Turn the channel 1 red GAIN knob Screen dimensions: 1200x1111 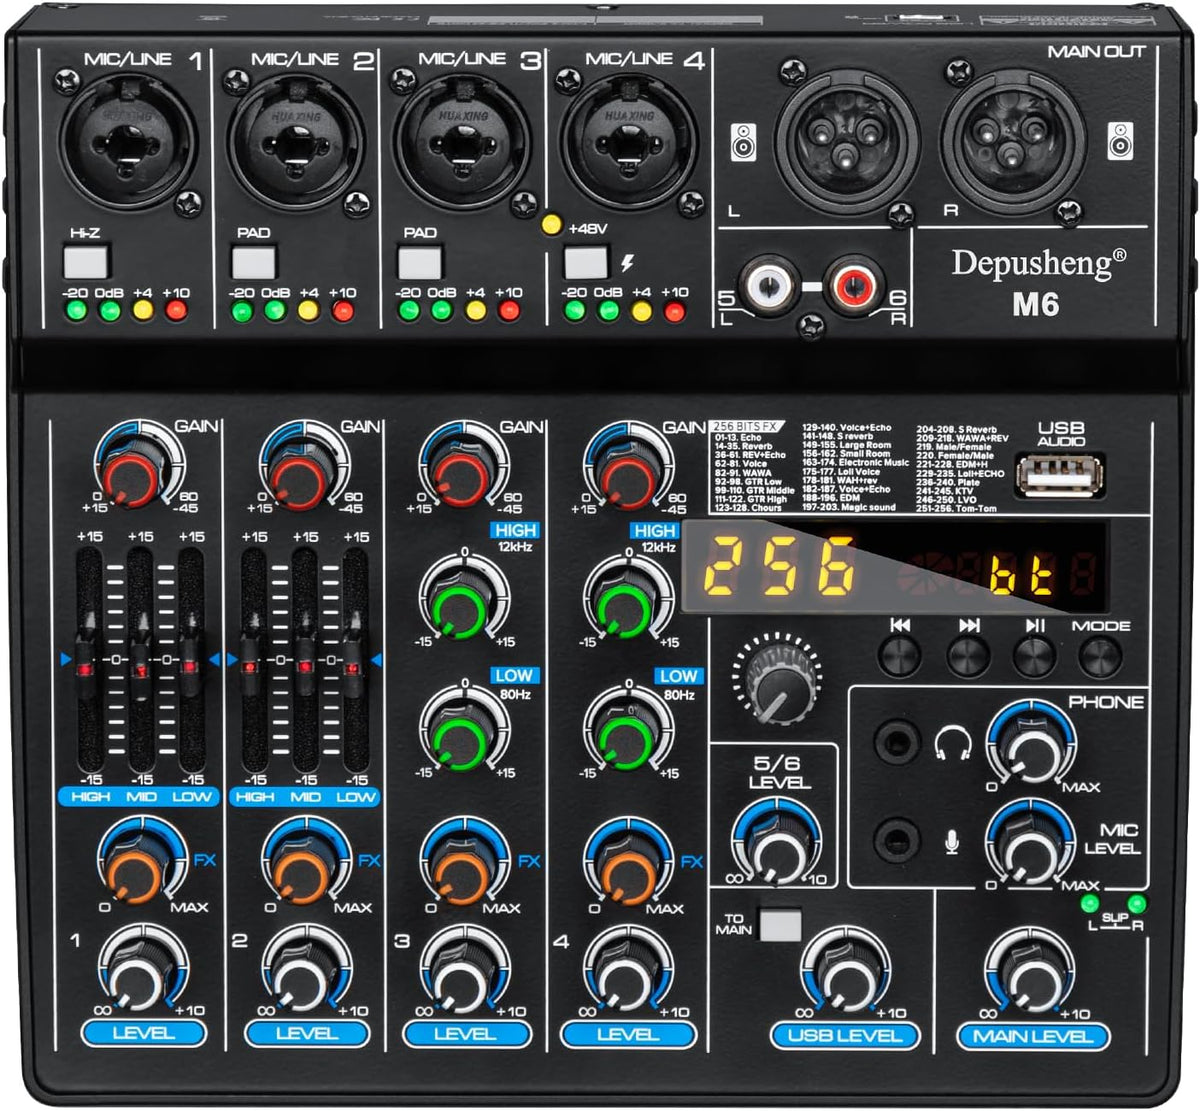tap(134, 478)
